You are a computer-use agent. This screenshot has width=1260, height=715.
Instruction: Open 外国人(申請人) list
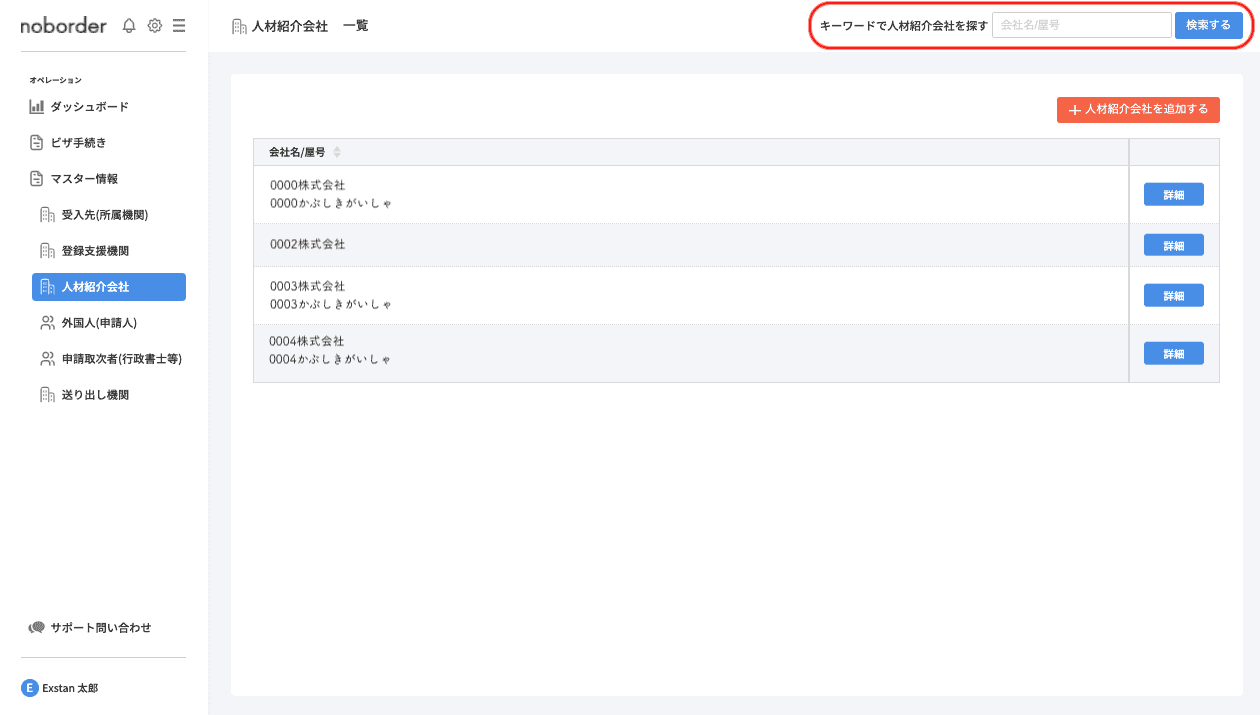tap(98, 323)
